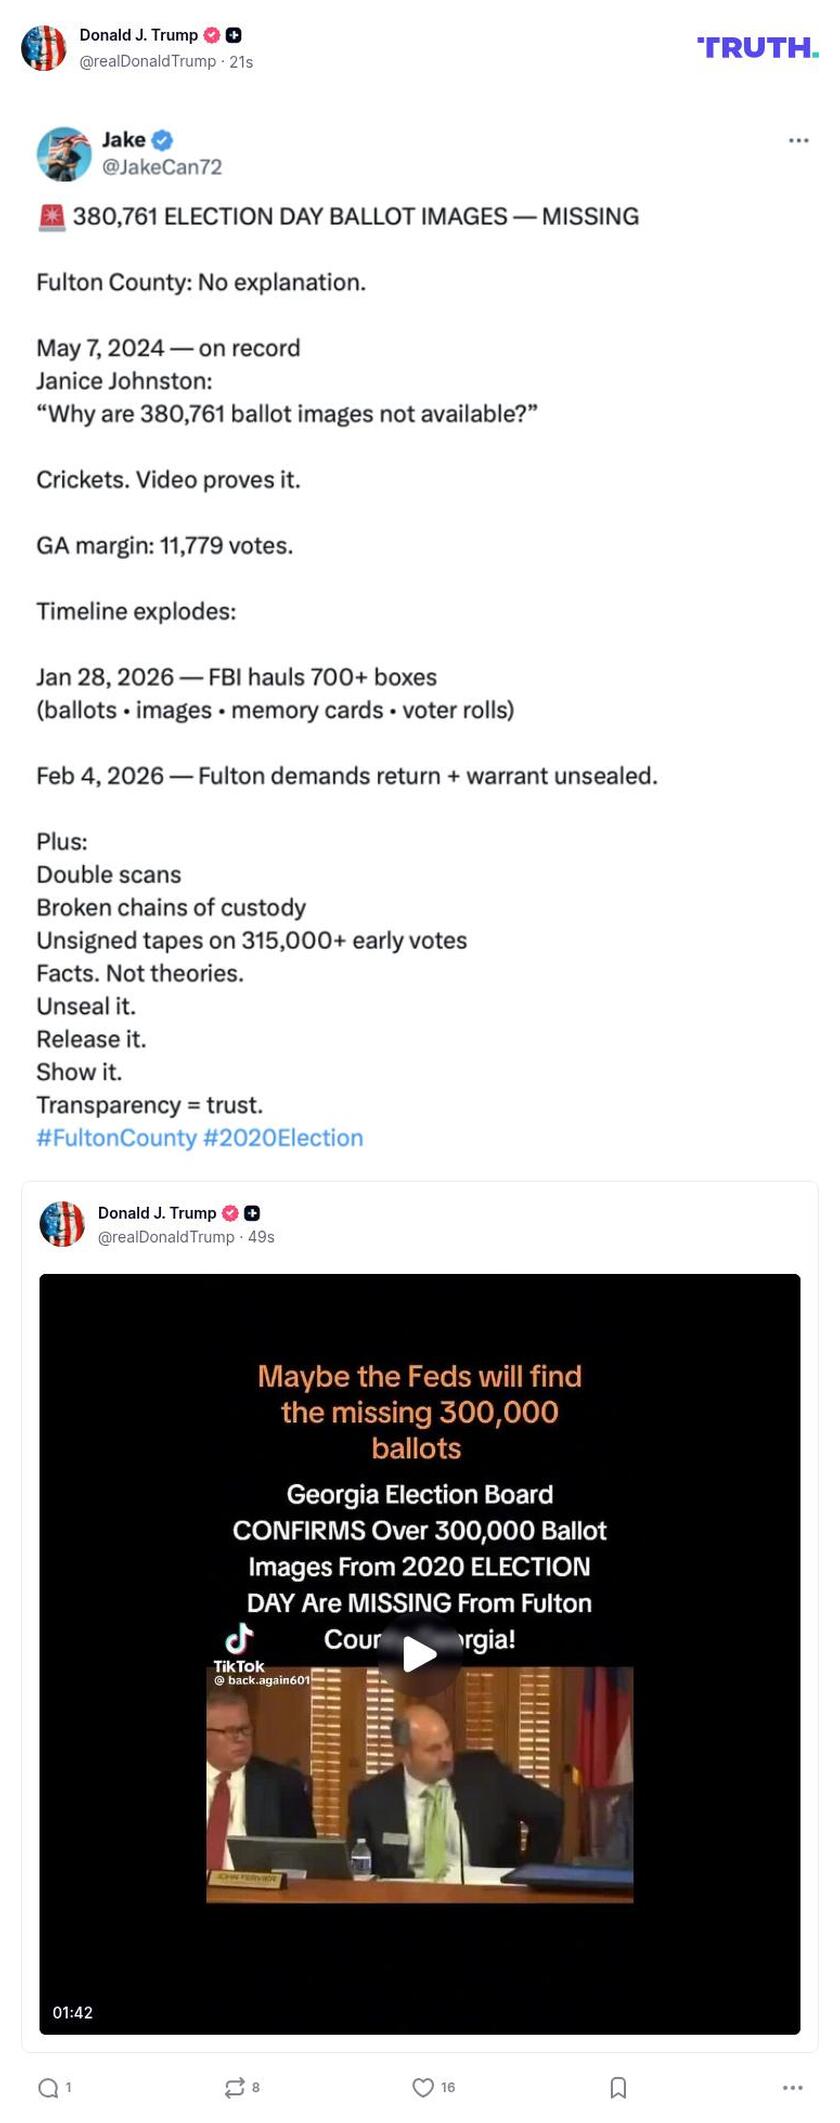Open the #FultonCounty hashtag link
840x2123 pixels.
116,1138
